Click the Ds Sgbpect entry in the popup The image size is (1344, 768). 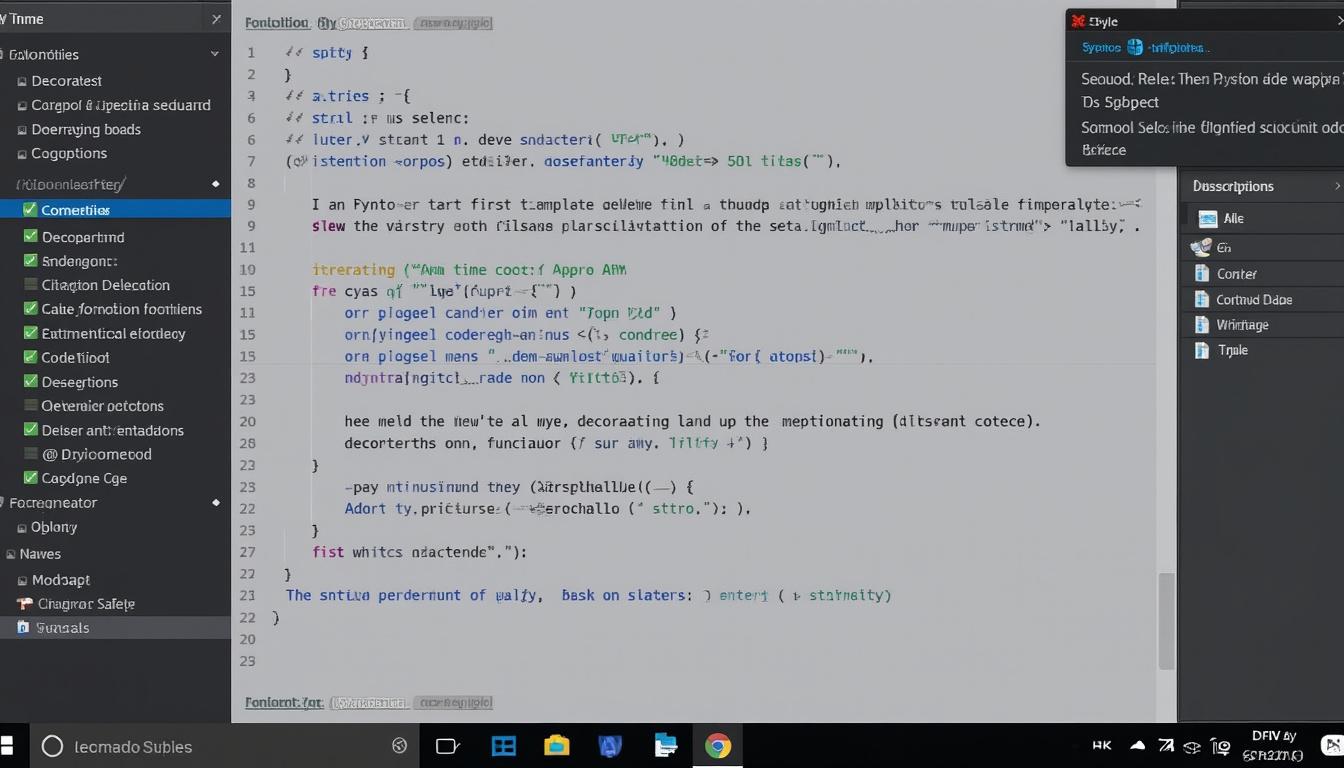1120,103
